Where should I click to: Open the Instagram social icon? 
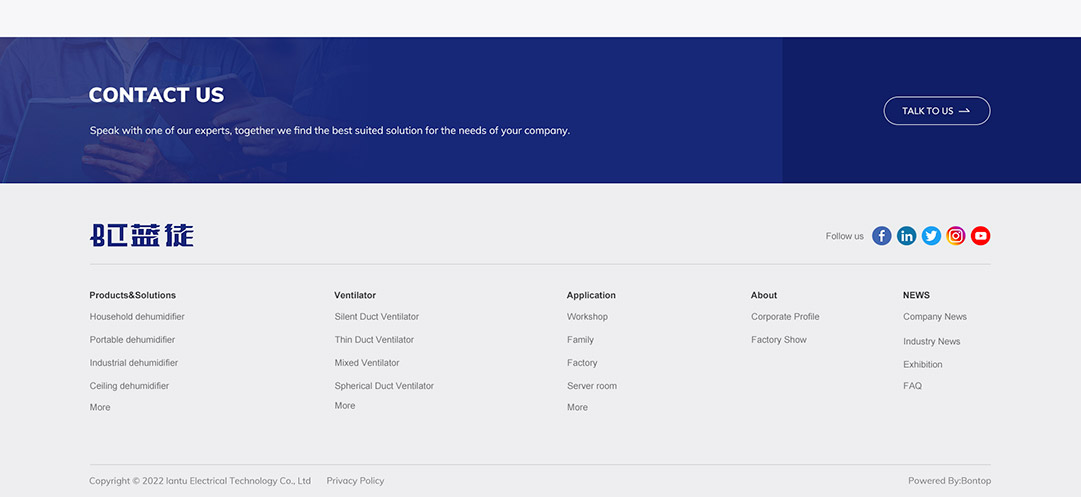tap(956, 236)
